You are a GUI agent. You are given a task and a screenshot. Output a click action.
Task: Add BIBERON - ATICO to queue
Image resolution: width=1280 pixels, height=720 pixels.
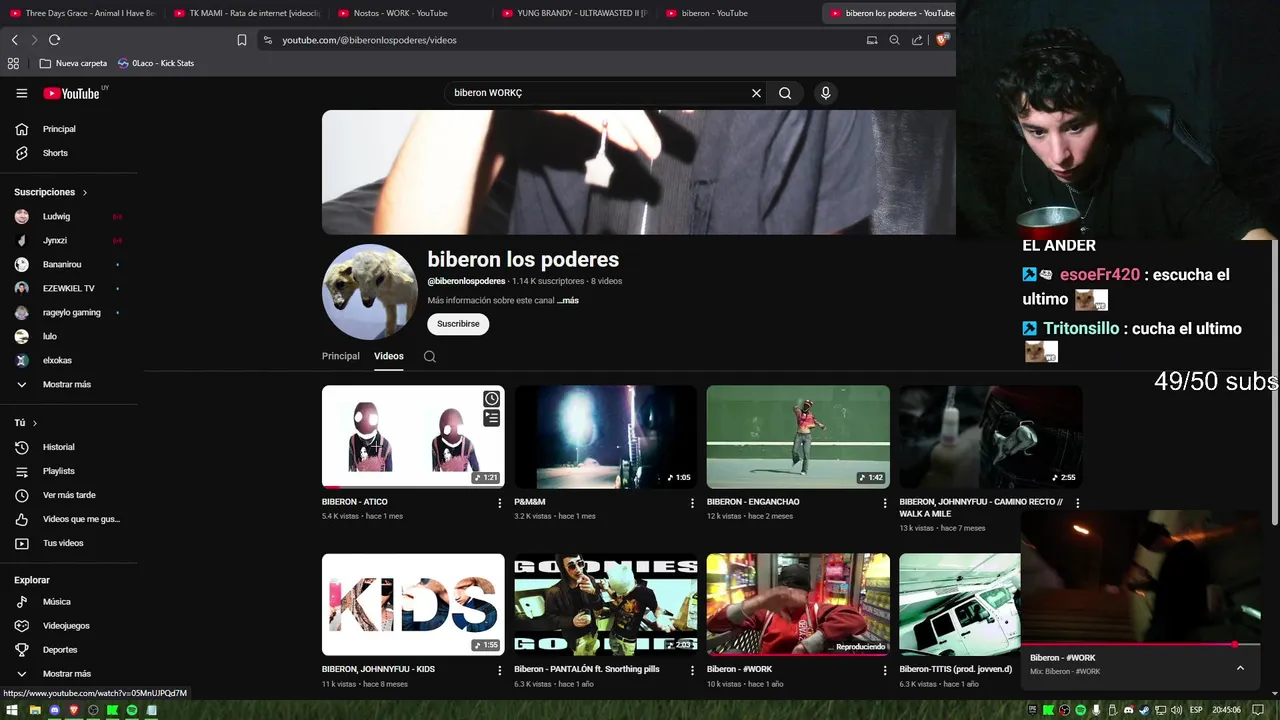tap(492, 418)
